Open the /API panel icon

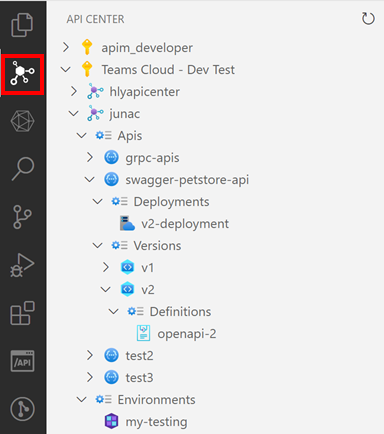tap(22, 361)
